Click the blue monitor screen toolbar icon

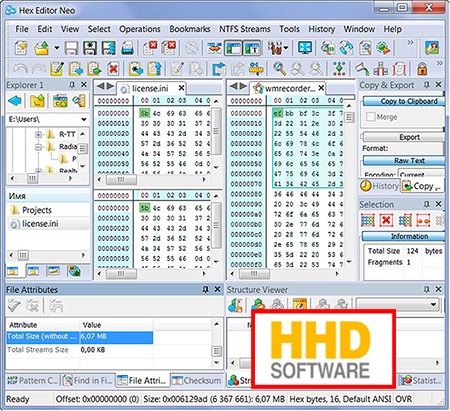click(x=305, y=48)
